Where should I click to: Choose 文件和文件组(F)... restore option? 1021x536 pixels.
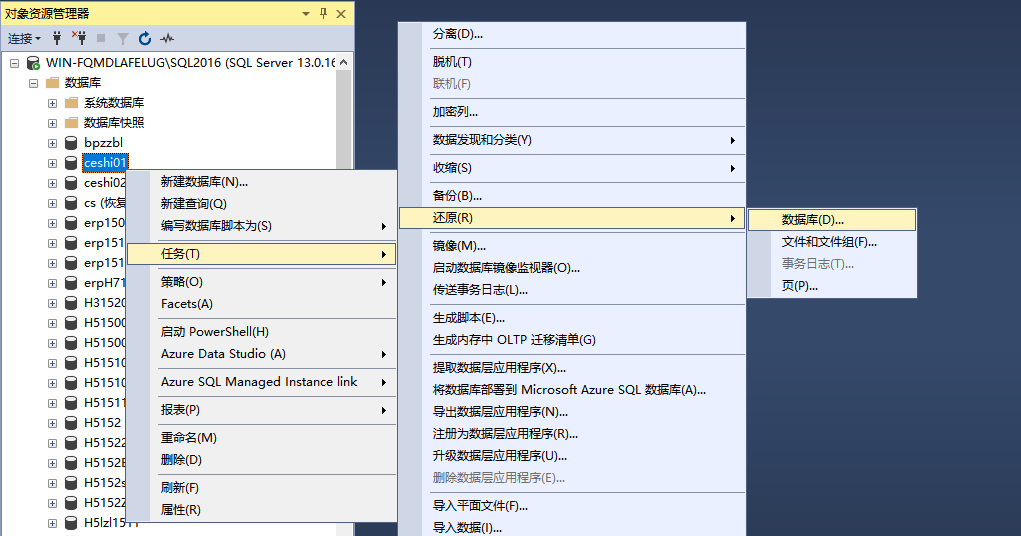pyautogui.click(x=828, y=242)
